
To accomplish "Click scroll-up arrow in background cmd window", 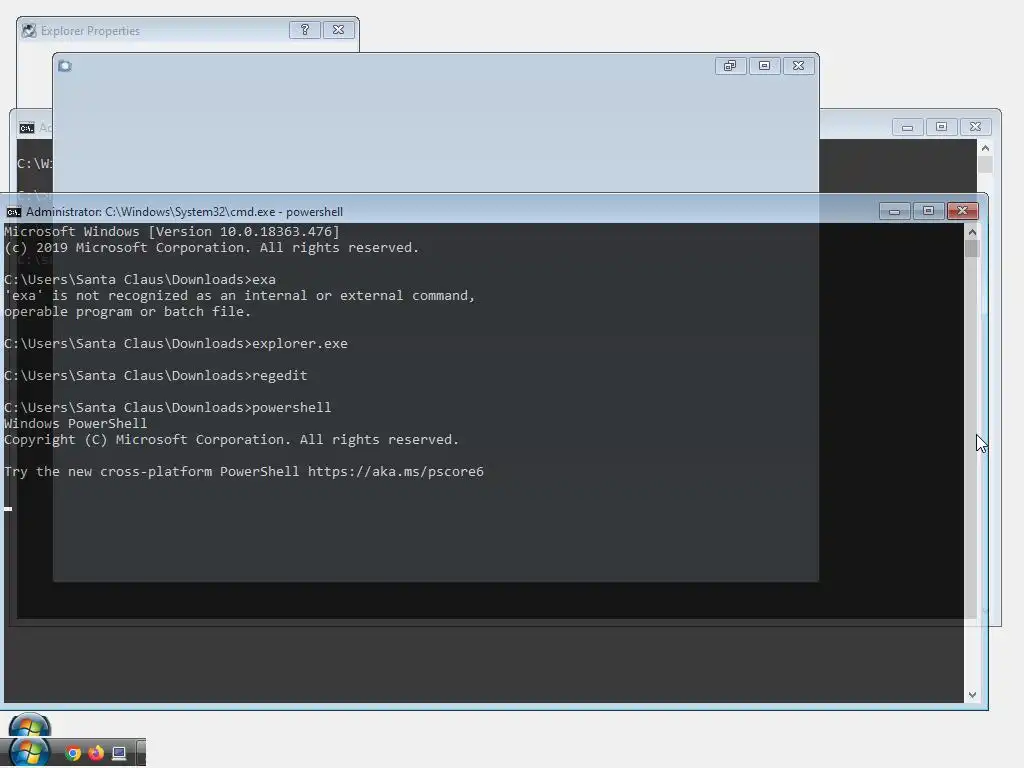I will (985, 149).
